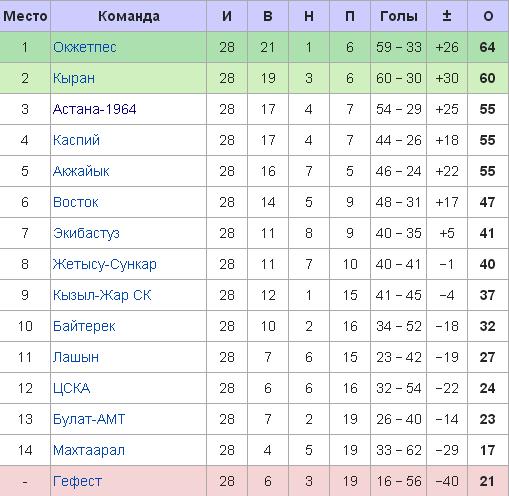Open the Акжайык team page
Viewport: 509px width, 496px height.
(x=81, y=171)
